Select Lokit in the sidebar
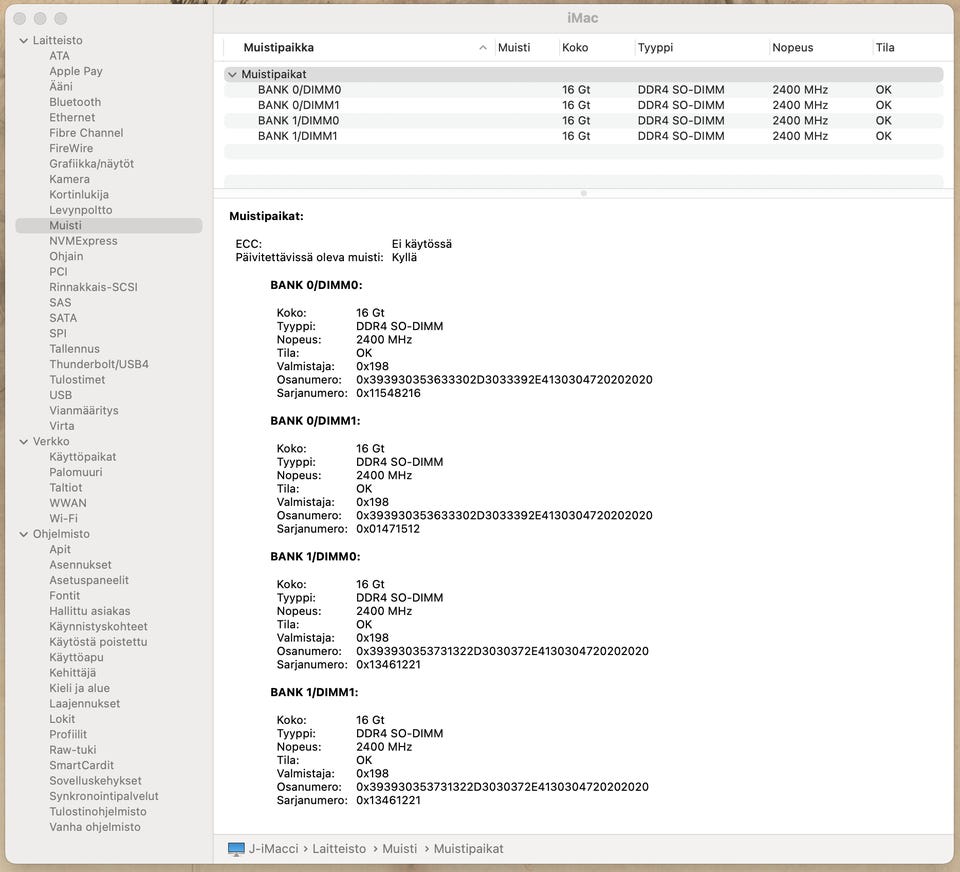This screenshot has width=960, height=872. tap(62, 719)
